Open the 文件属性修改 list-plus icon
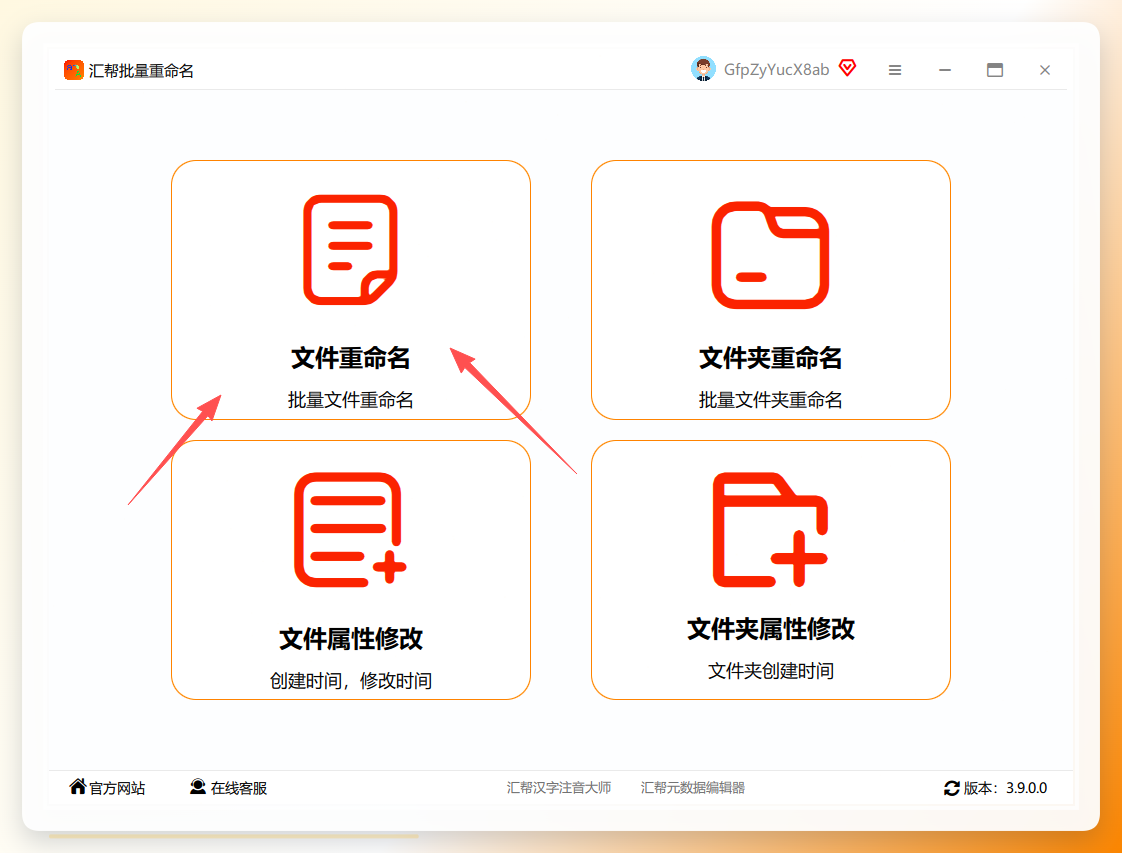The image size is (1122, 853). pyautogui.click(x=350, y=530)
